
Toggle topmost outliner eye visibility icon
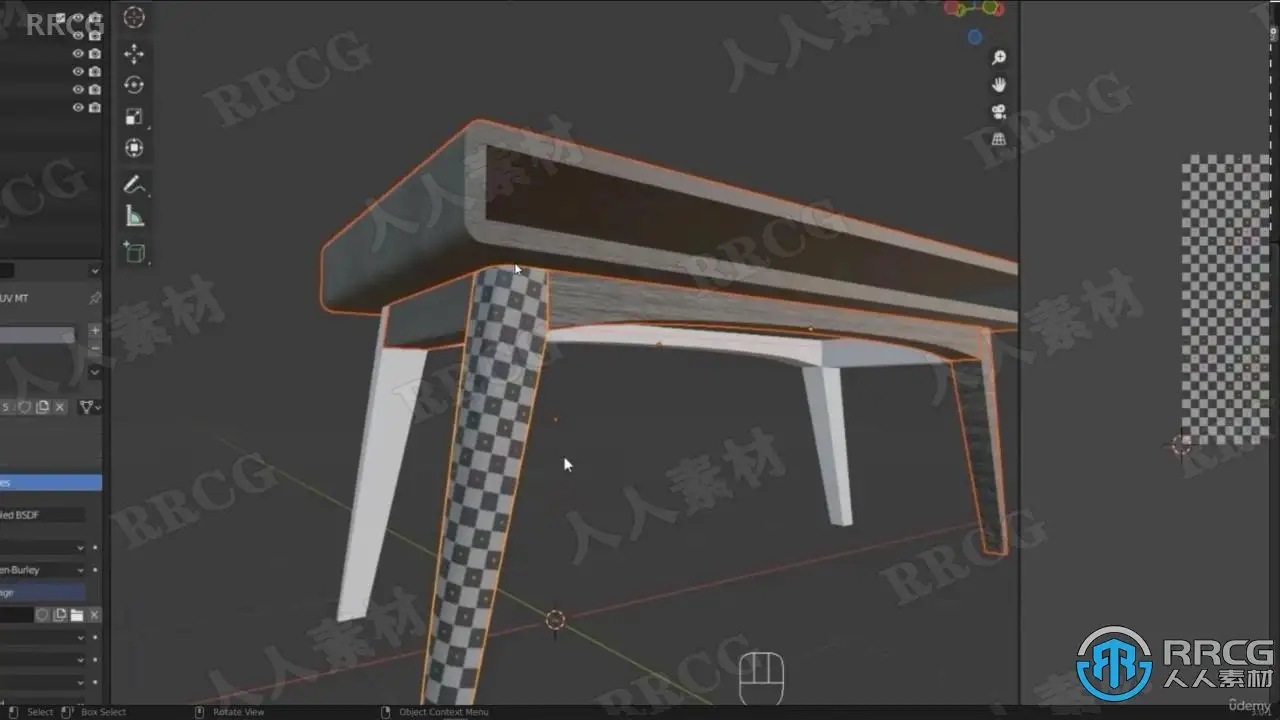[78, 18]
